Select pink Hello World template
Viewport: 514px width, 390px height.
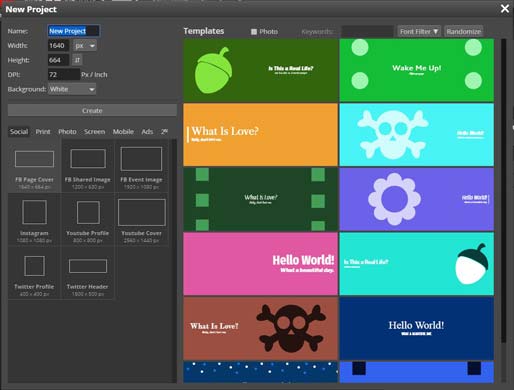click(x=261, y=264)
